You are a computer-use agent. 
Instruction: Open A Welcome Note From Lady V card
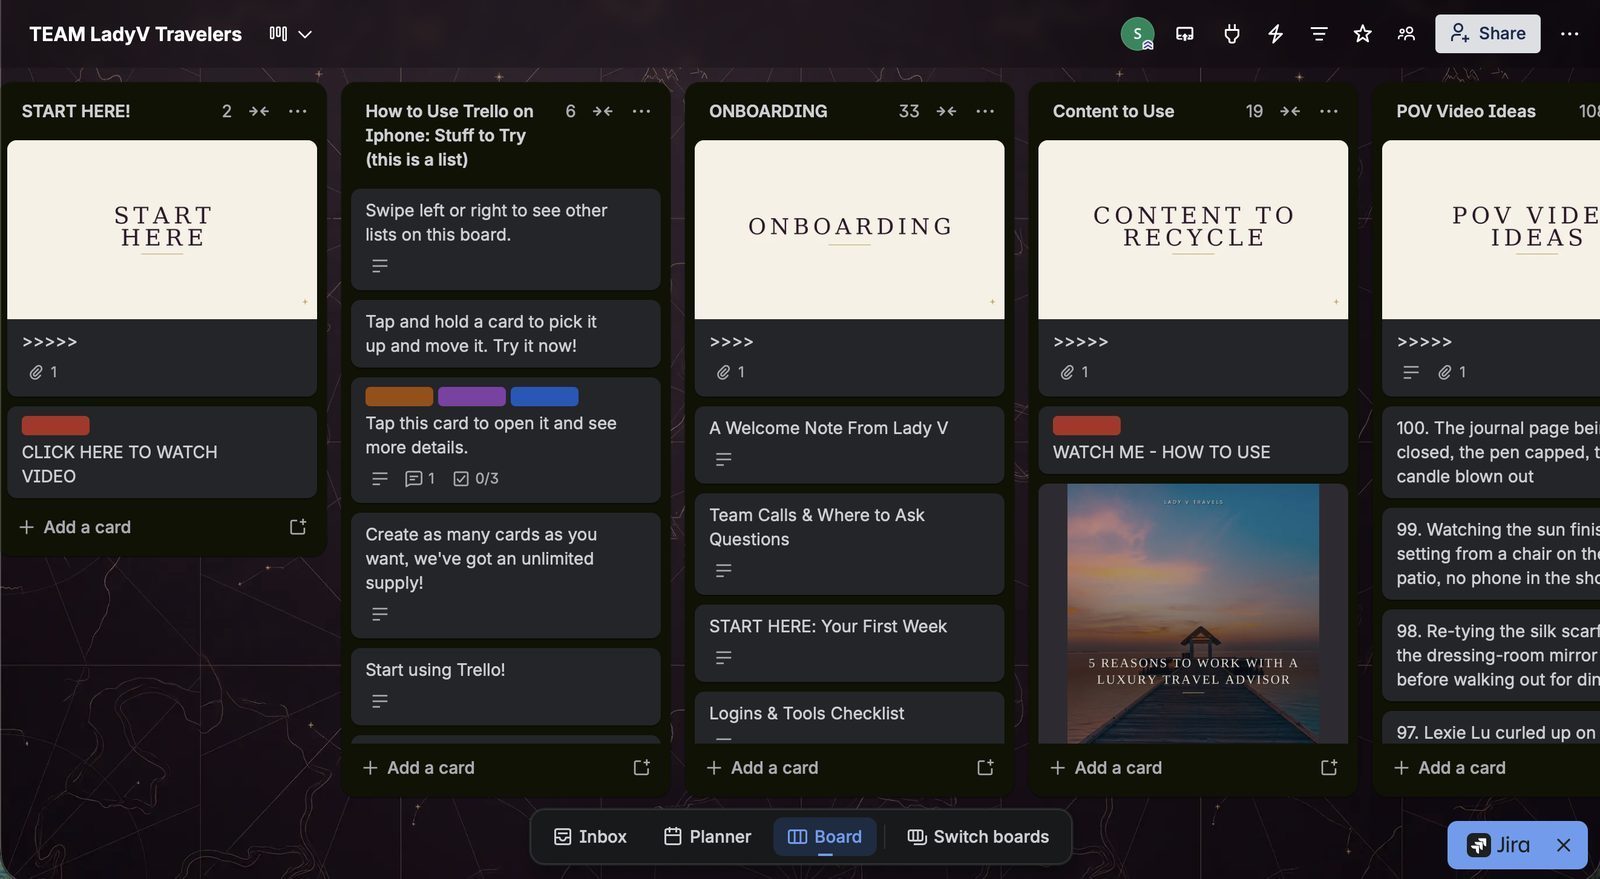click(x=849, y=445)
